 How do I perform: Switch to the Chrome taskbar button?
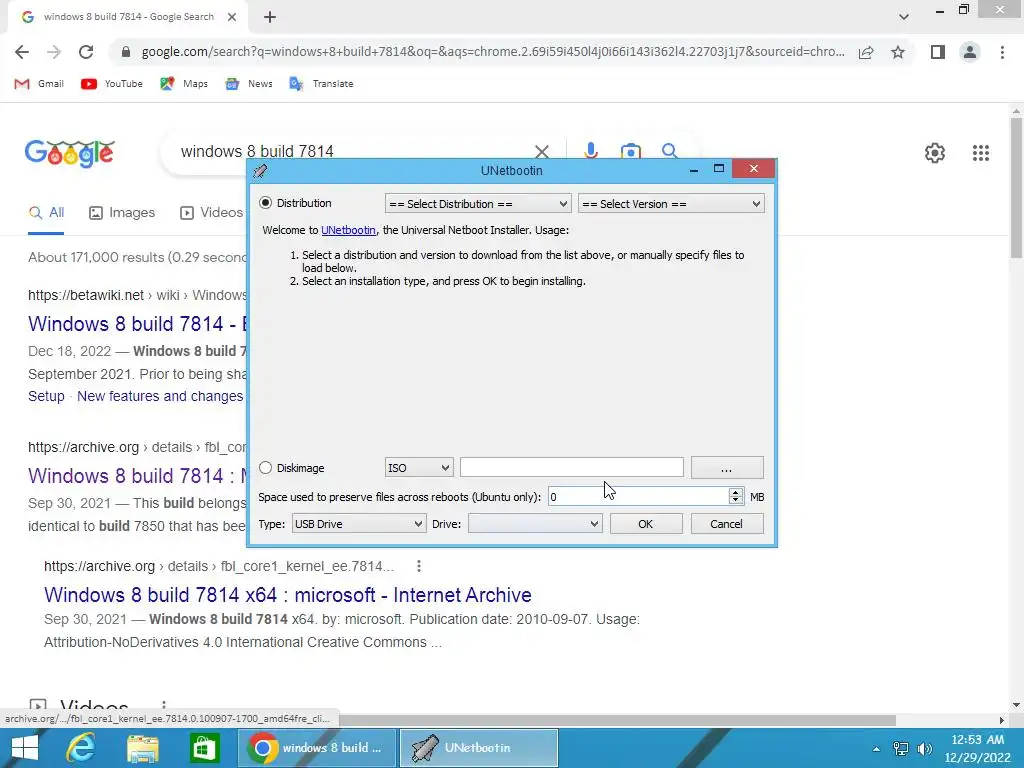coord(317,748)
